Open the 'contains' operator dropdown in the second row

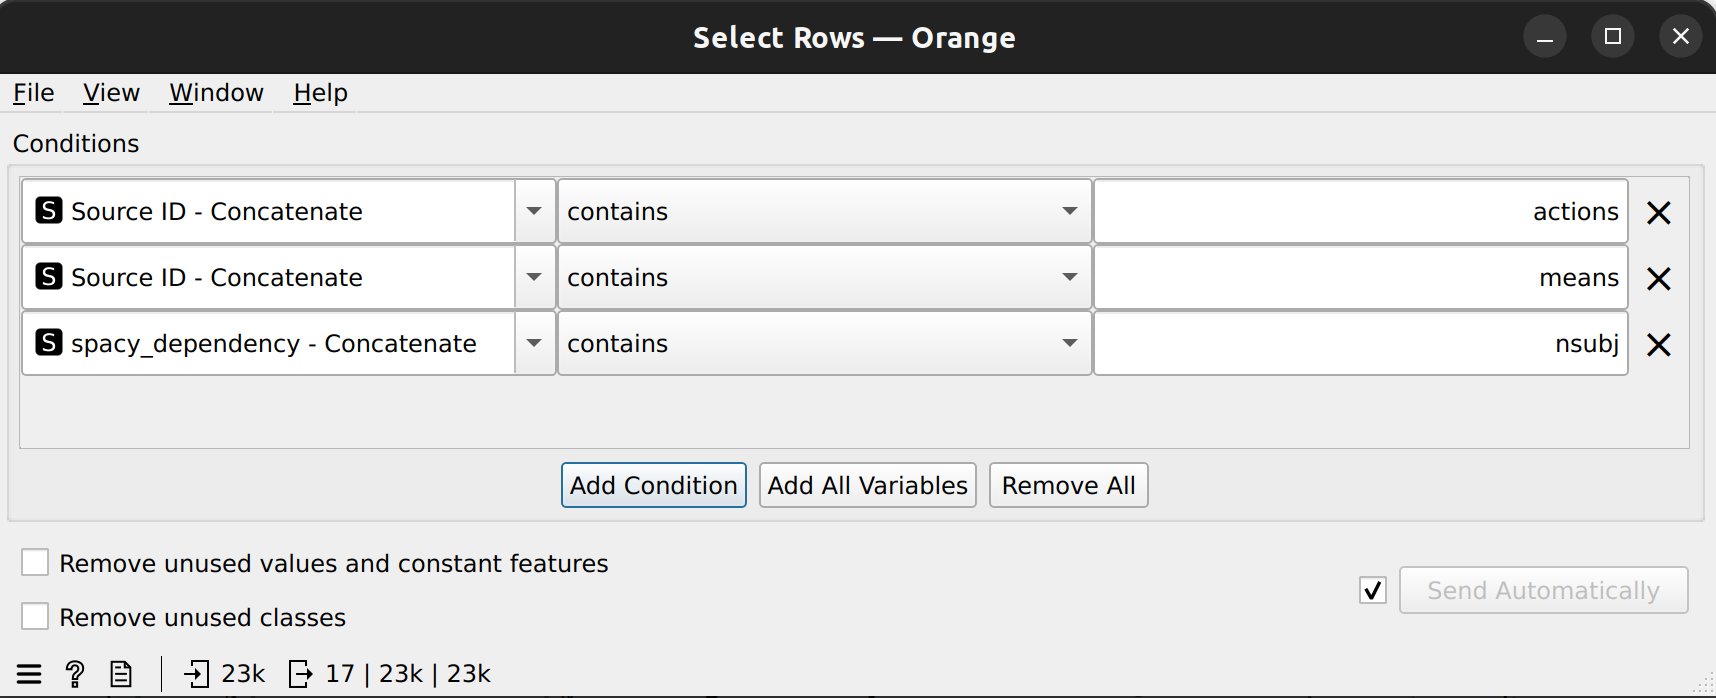click(x=824, y=278)
